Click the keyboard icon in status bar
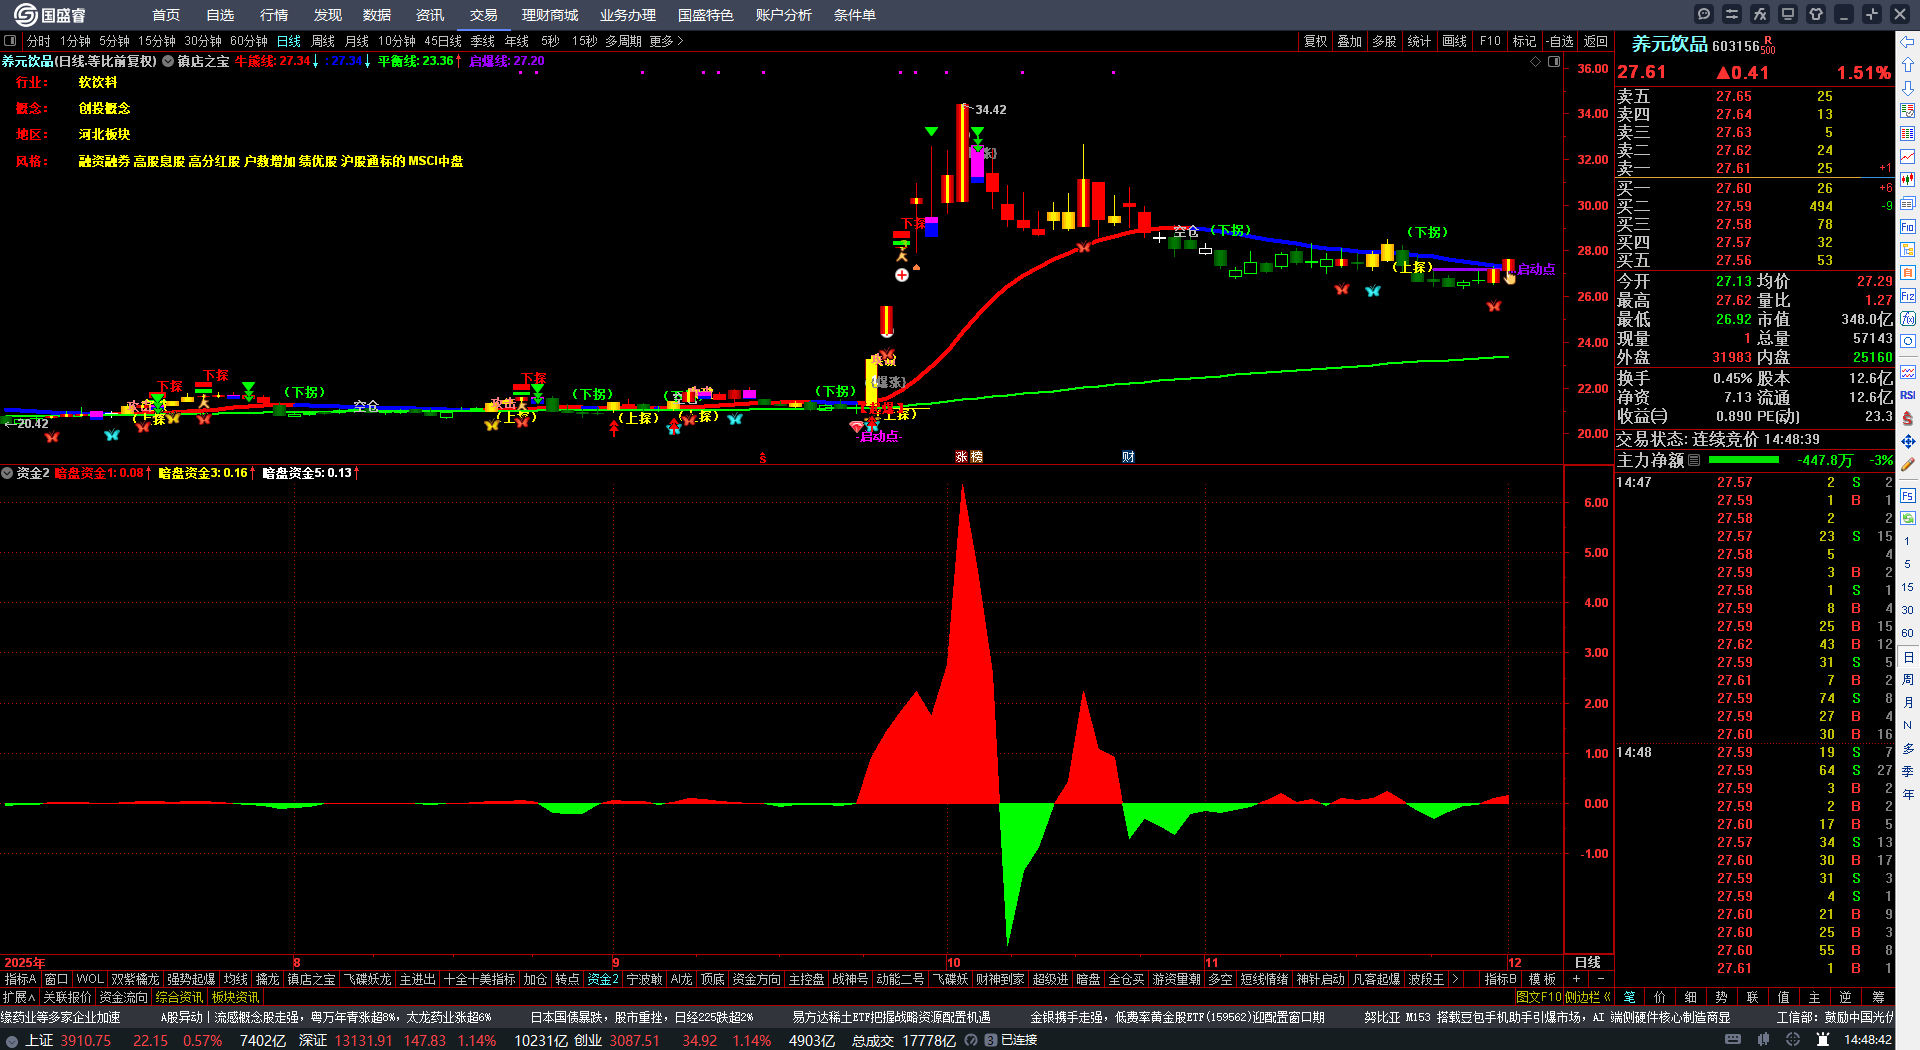 tap(1735, 1040)
